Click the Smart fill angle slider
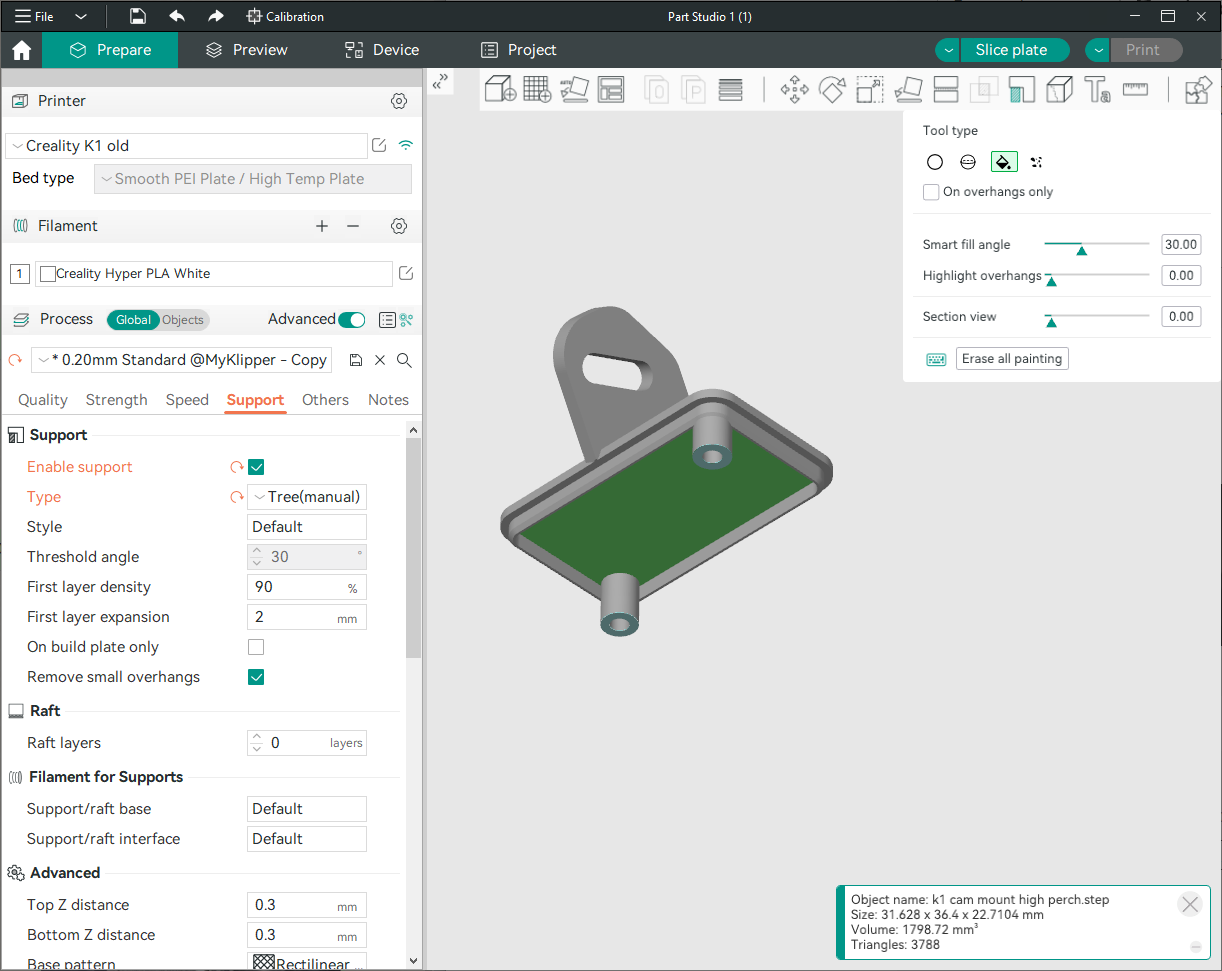The width and height of the screenshot is (1222, 971). [x=1097, y=245]
